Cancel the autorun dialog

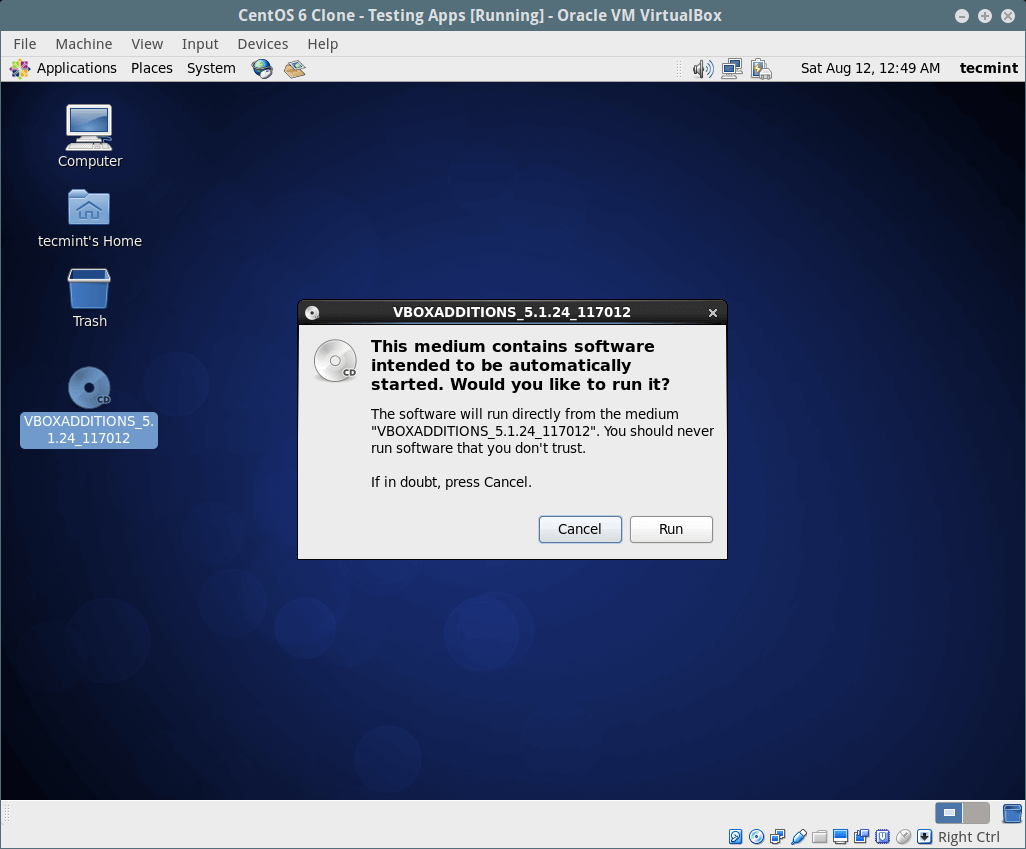point(580,529)
